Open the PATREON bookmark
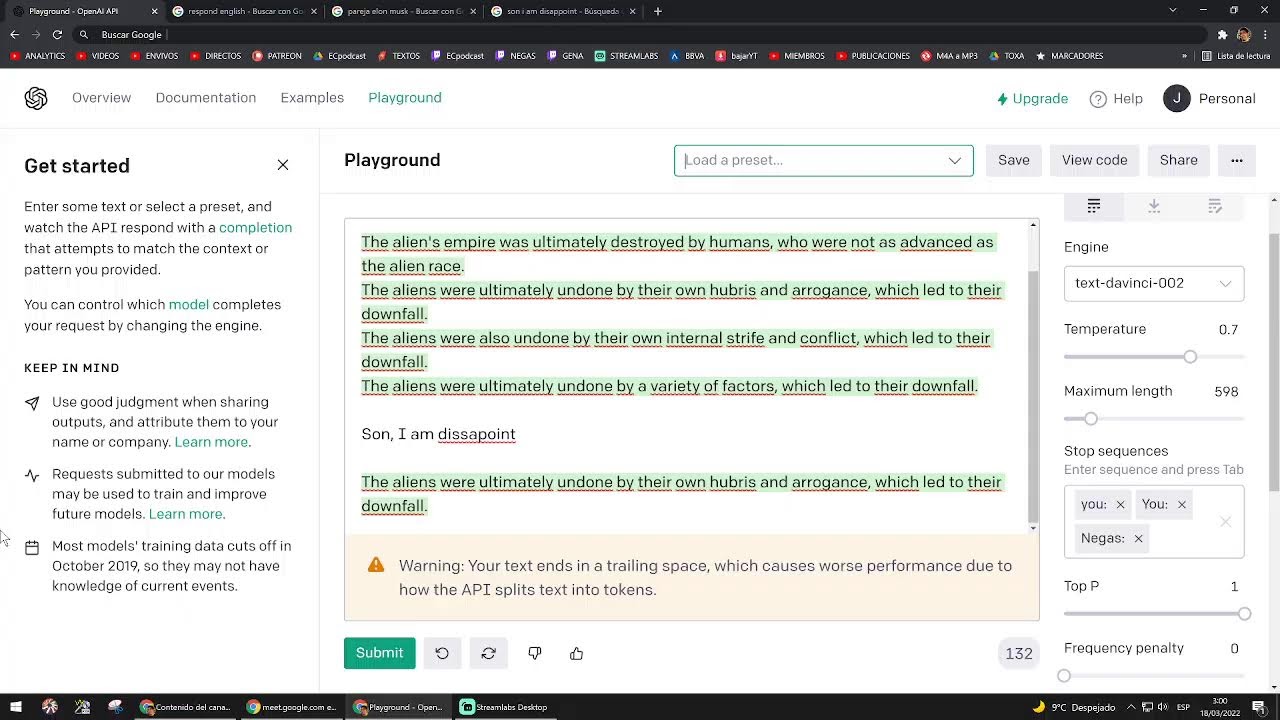 point(277,56)
